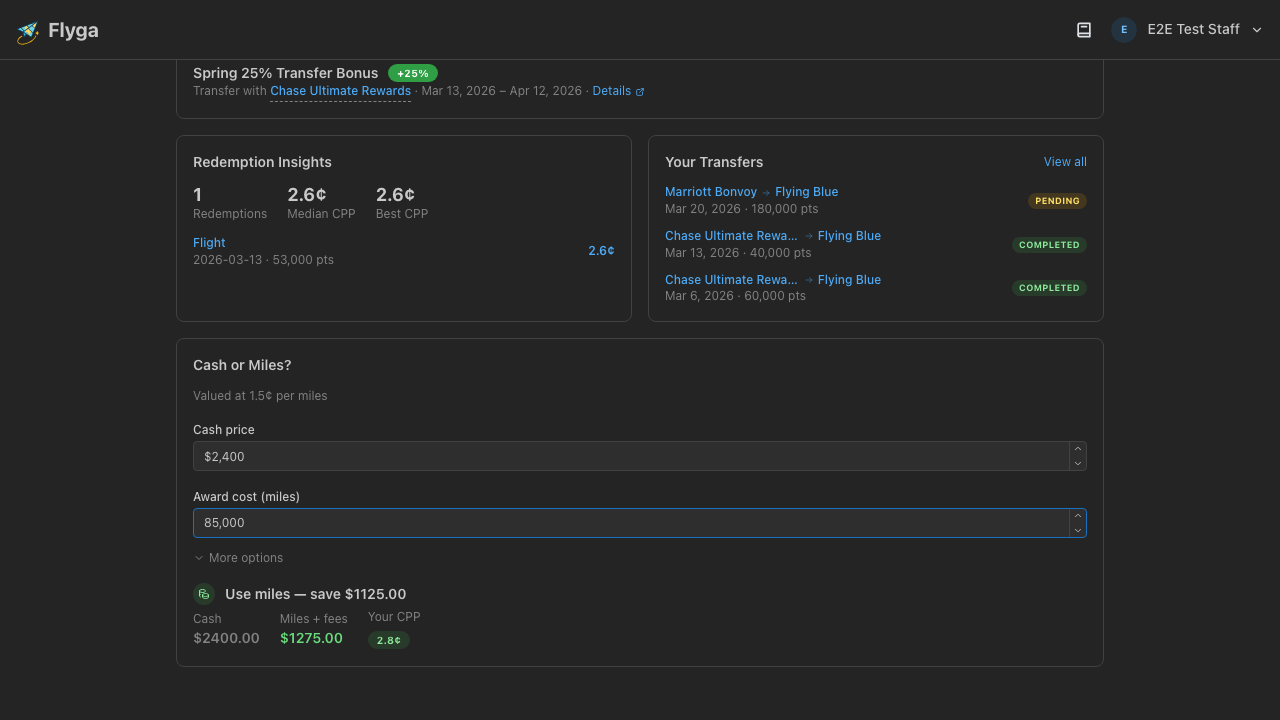Click Flying Blue in the Mar 13 transfer
This screenshot has width=1280, height=720.
pos(849,236)
